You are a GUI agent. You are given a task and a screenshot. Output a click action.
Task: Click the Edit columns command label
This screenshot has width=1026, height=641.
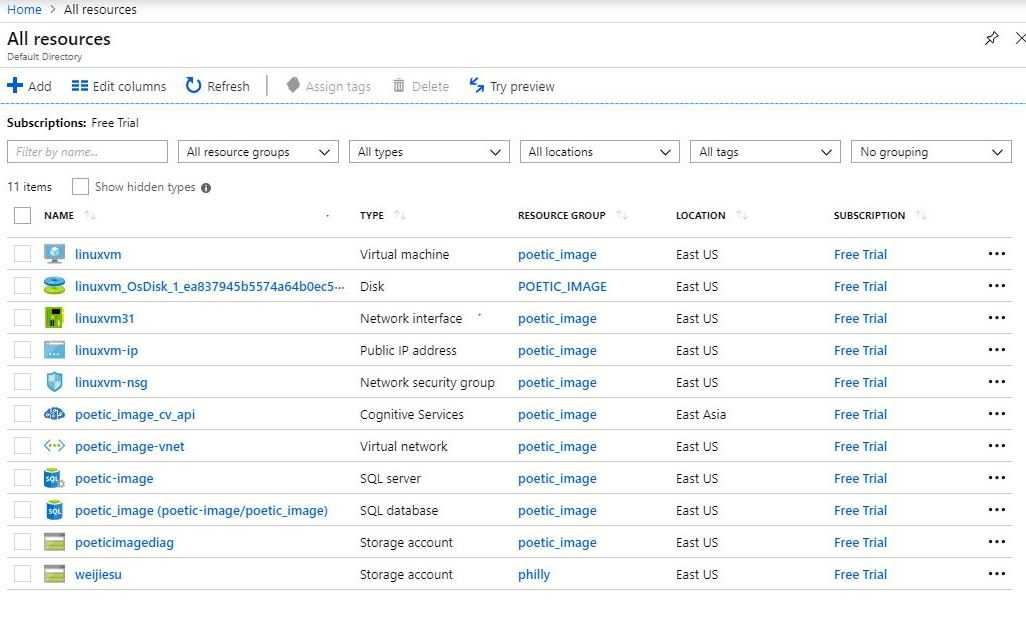tap(130, 86)
